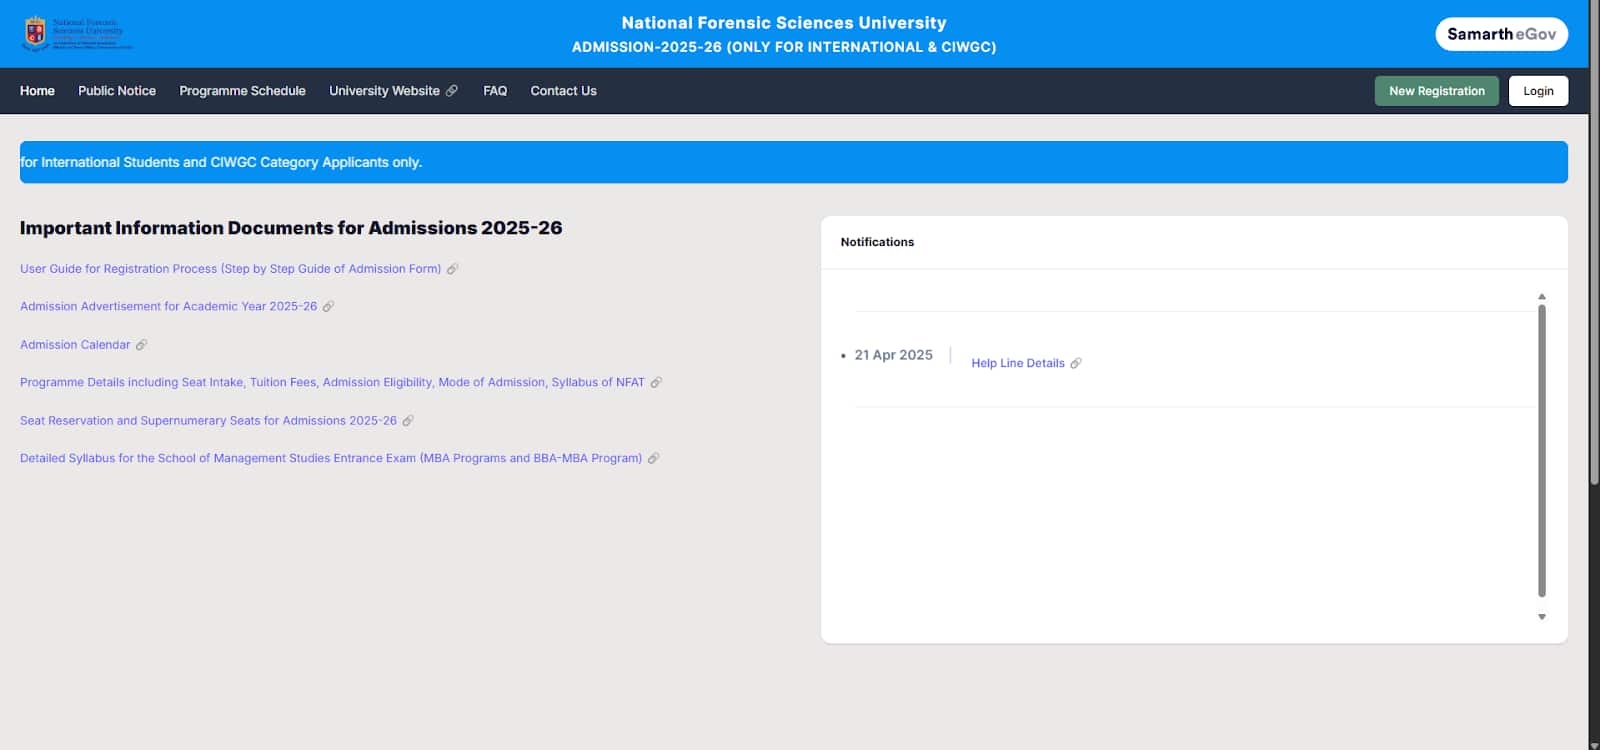Click the National Forensic Sciences University logo

click(77, 34)
